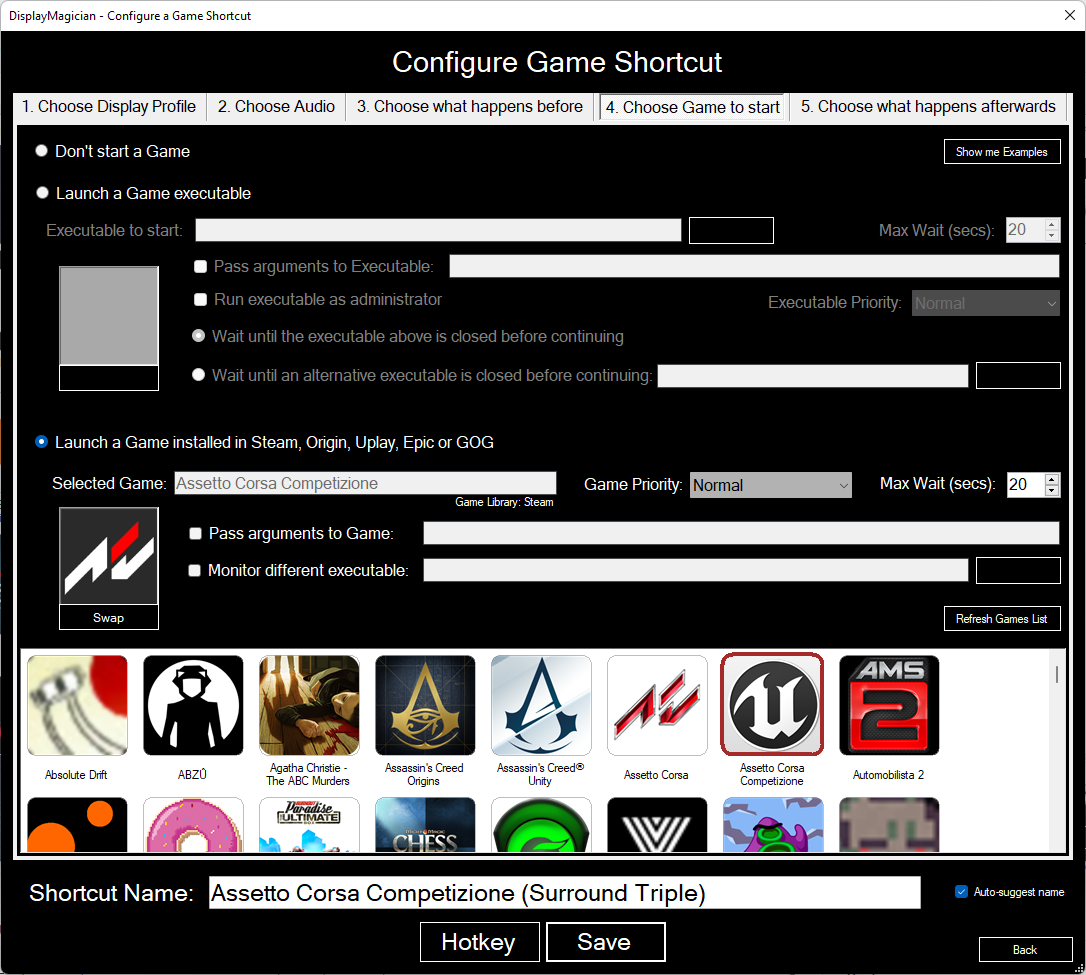
Task: Choose the Assetto Corsa game icon
Action: (657, 705)
